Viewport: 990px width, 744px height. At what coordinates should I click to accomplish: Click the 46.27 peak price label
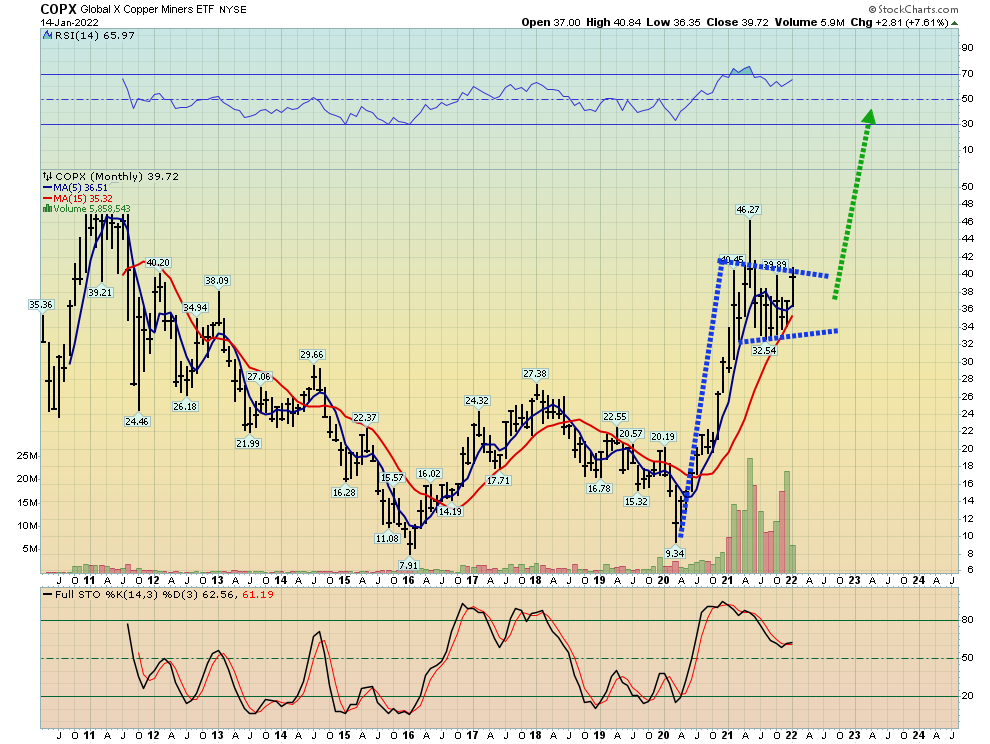[x=748, y=210]
